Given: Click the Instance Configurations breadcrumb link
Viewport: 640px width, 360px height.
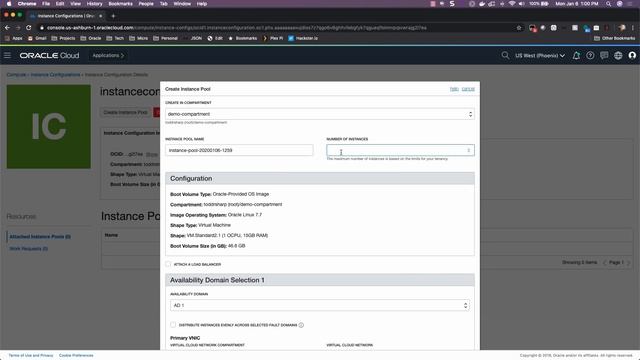Looking at the screenshot, I should pos(56,75).
